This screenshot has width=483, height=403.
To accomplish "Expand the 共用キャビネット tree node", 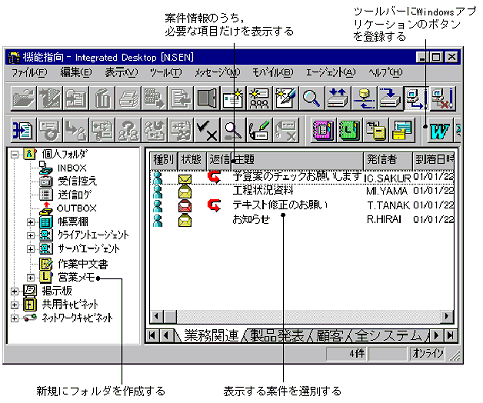I will click(x=14, y=305).
